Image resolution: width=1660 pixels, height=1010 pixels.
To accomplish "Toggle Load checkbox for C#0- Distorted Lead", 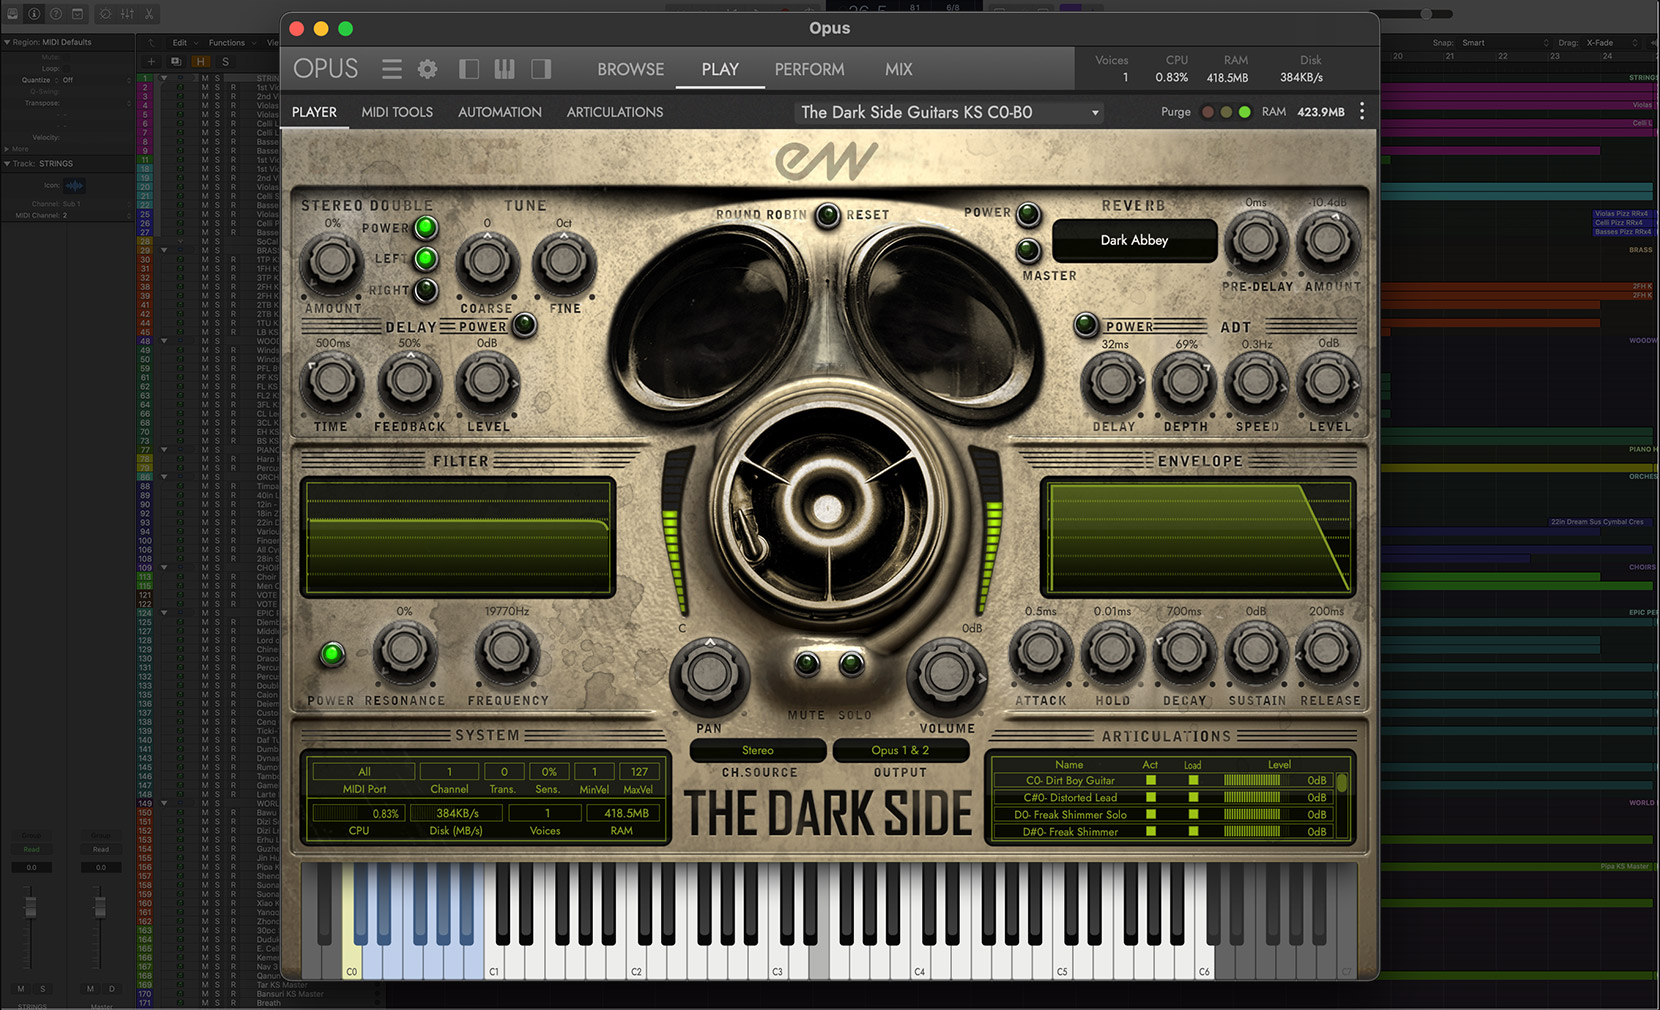I will point(1193,797).
